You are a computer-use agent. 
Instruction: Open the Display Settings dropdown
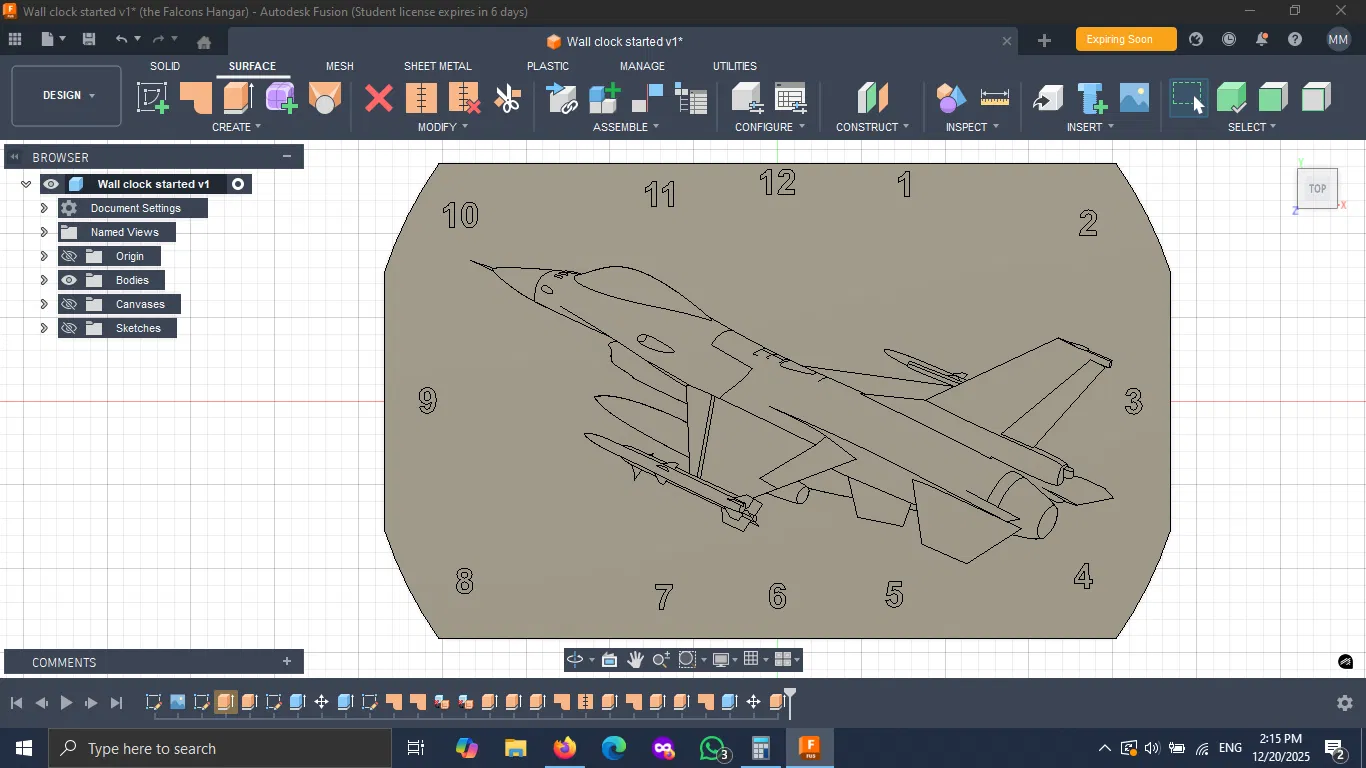(x=725, y=660)
